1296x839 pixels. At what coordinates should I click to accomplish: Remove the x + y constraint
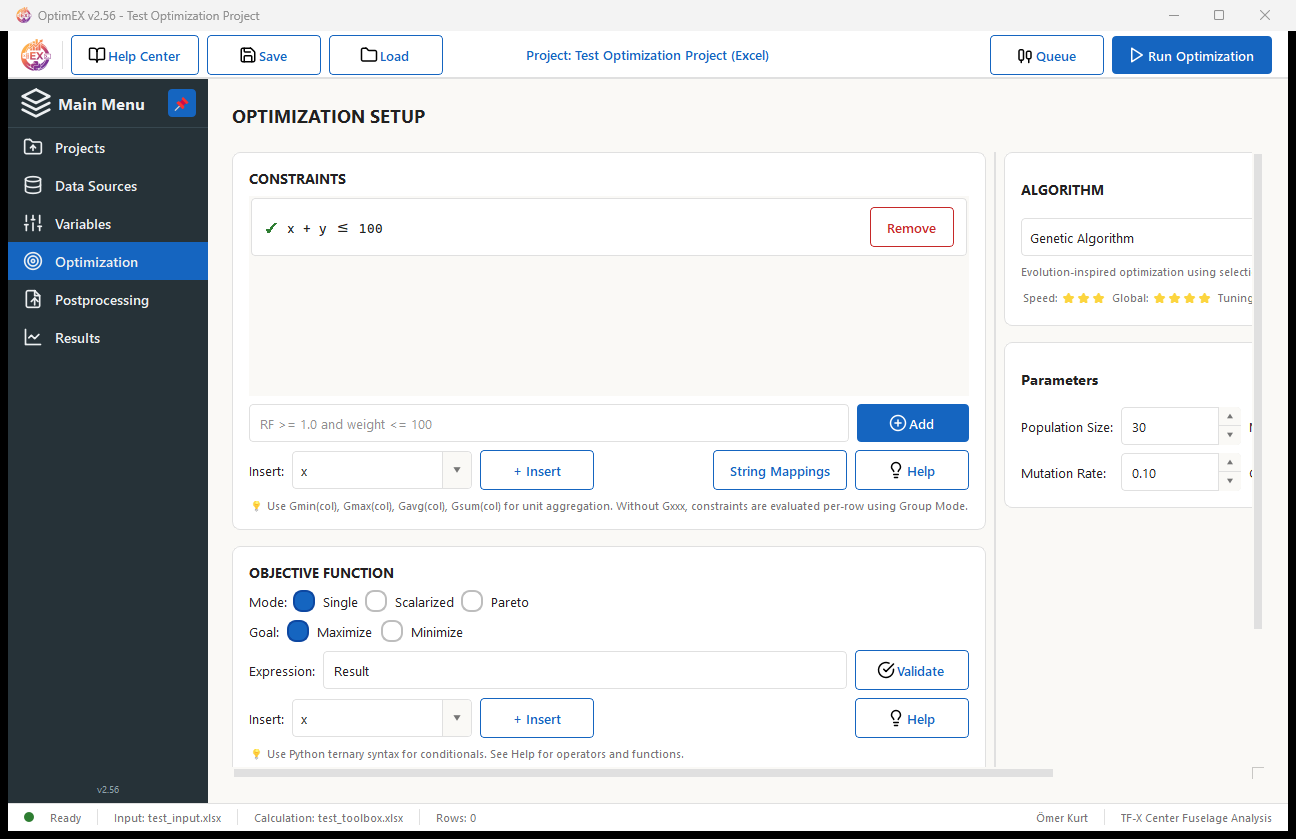point(911,227)
